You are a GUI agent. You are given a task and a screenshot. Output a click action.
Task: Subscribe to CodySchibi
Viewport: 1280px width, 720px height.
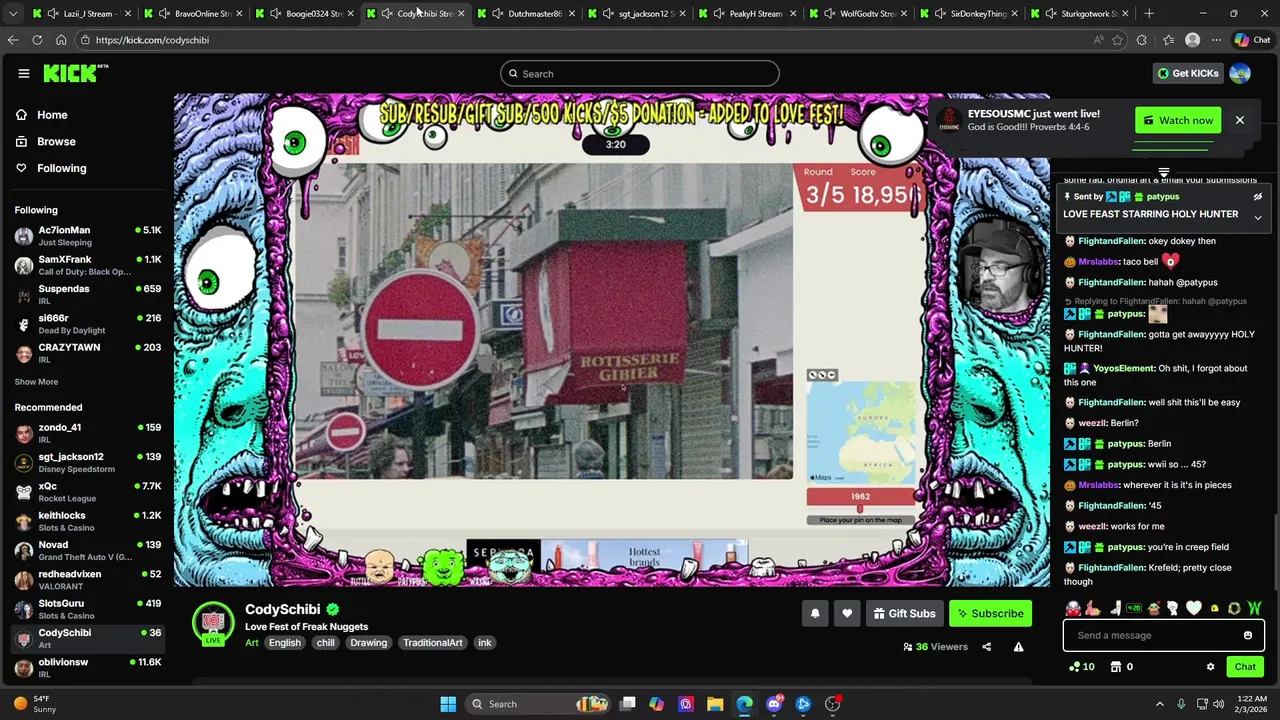(x=990, y=613)
